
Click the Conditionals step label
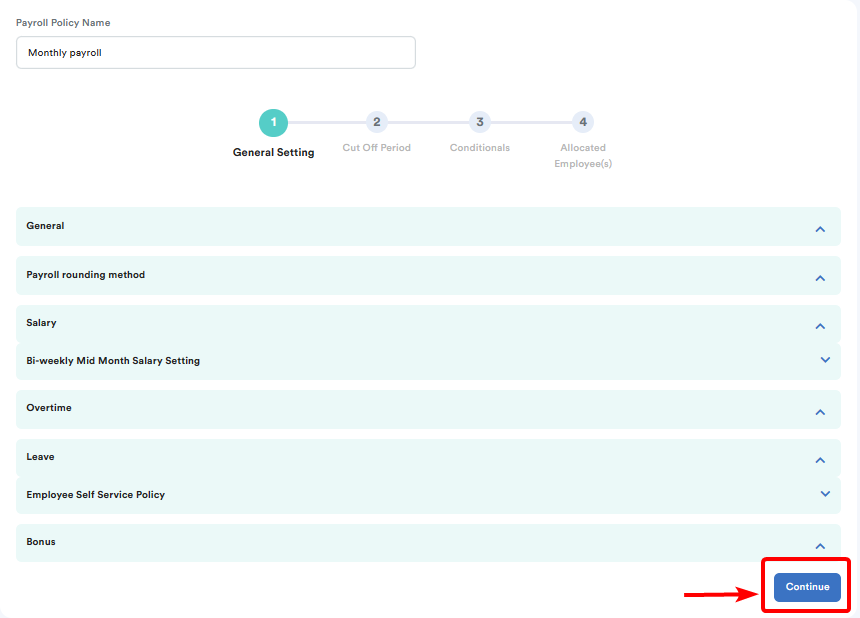[x=480, y=148]
